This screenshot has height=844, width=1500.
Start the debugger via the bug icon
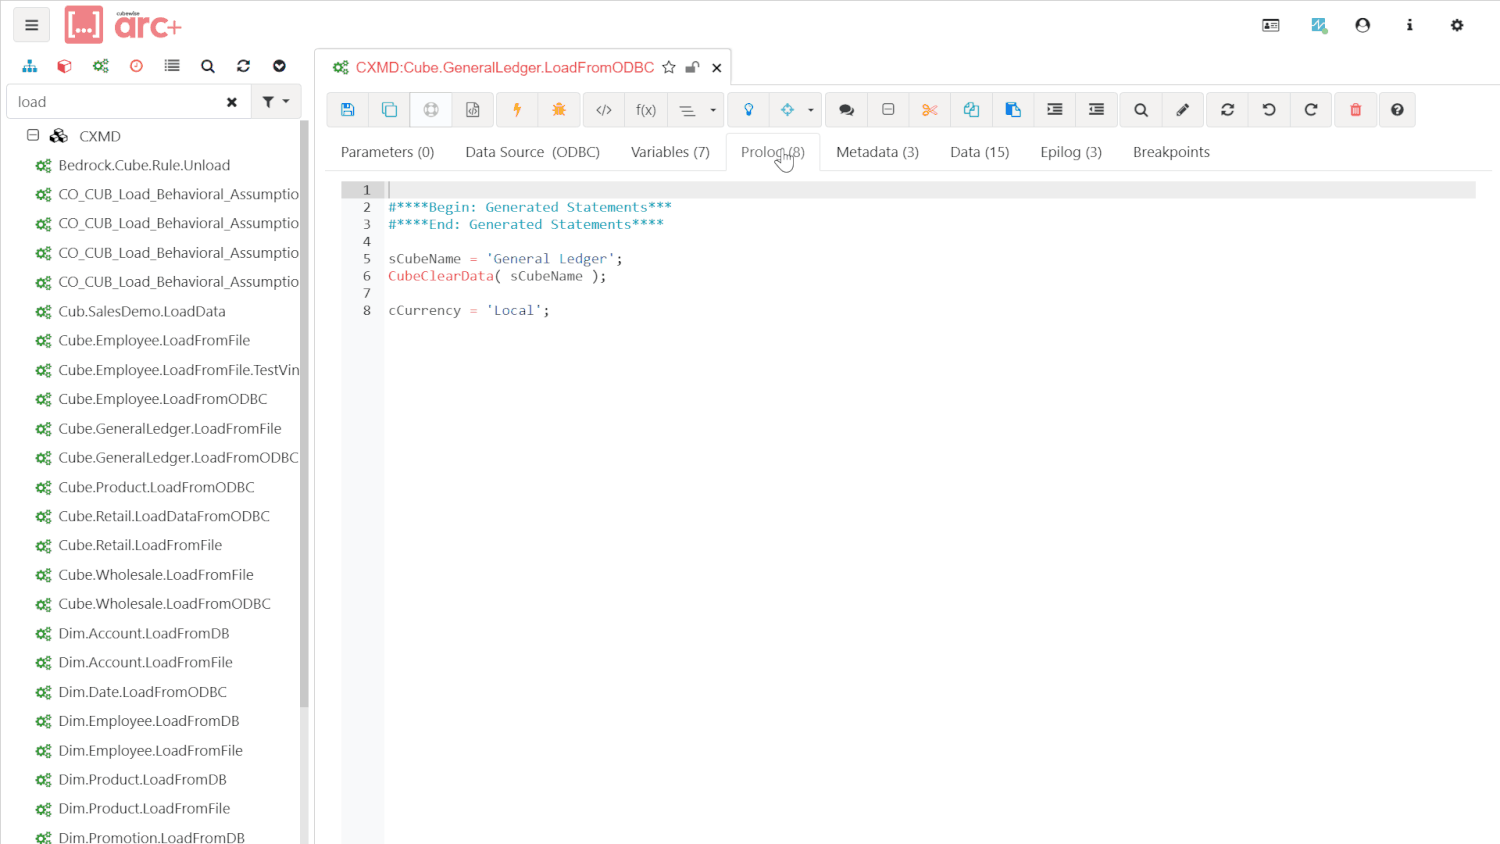(x=559, y=110)
